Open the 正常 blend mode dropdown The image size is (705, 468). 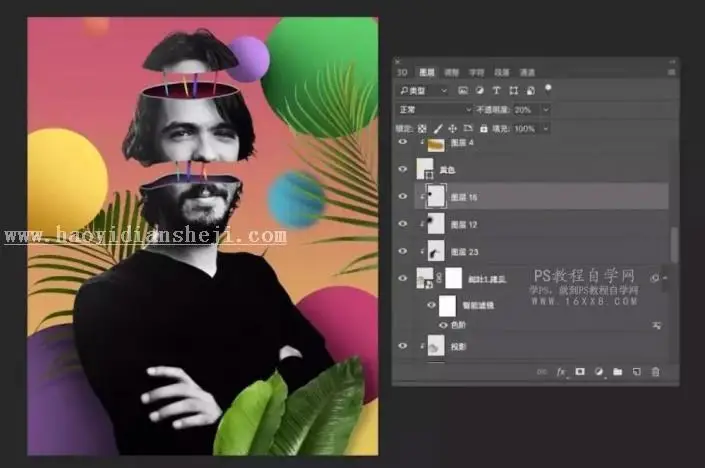[x=434, y=110]
